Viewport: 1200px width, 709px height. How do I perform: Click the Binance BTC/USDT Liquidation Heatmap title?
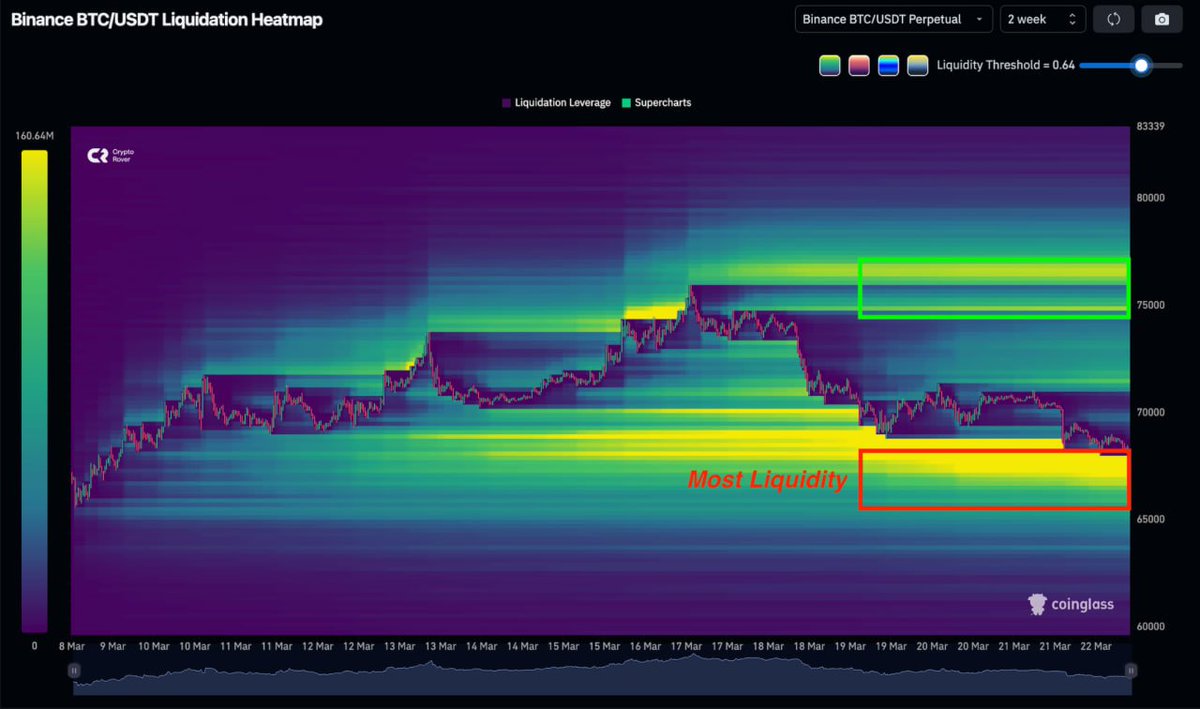pyautogui.click(x=165, y=18)
